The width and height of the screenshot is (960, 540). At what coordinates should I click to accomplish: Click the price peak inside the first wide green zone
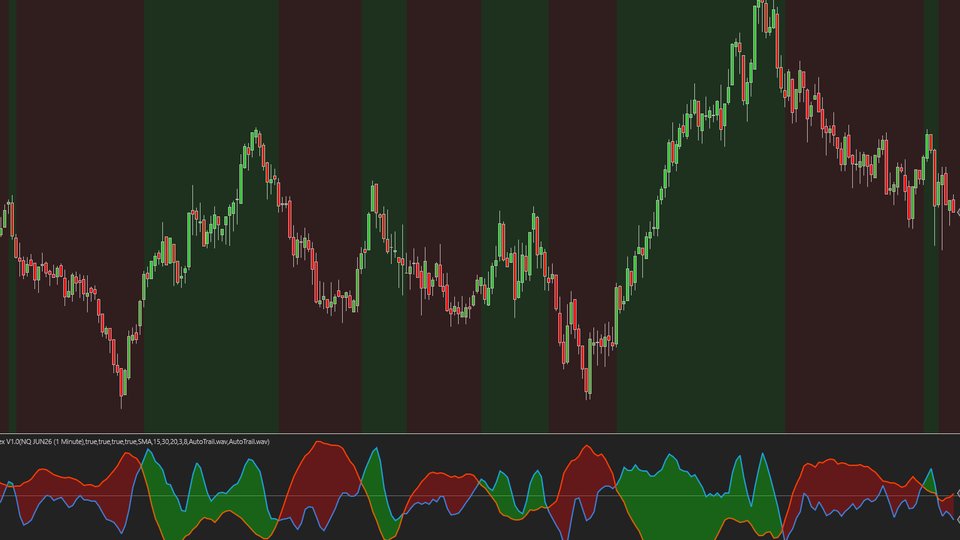pos(256,132)
